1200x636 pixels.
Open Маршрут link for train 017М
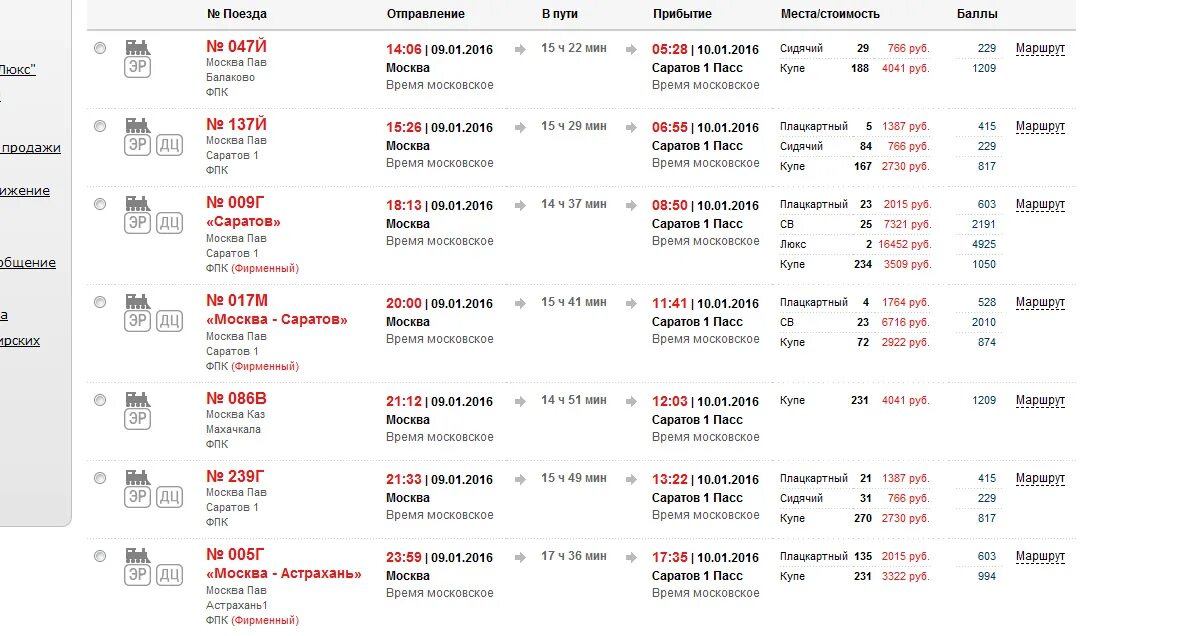point(1040,302)
